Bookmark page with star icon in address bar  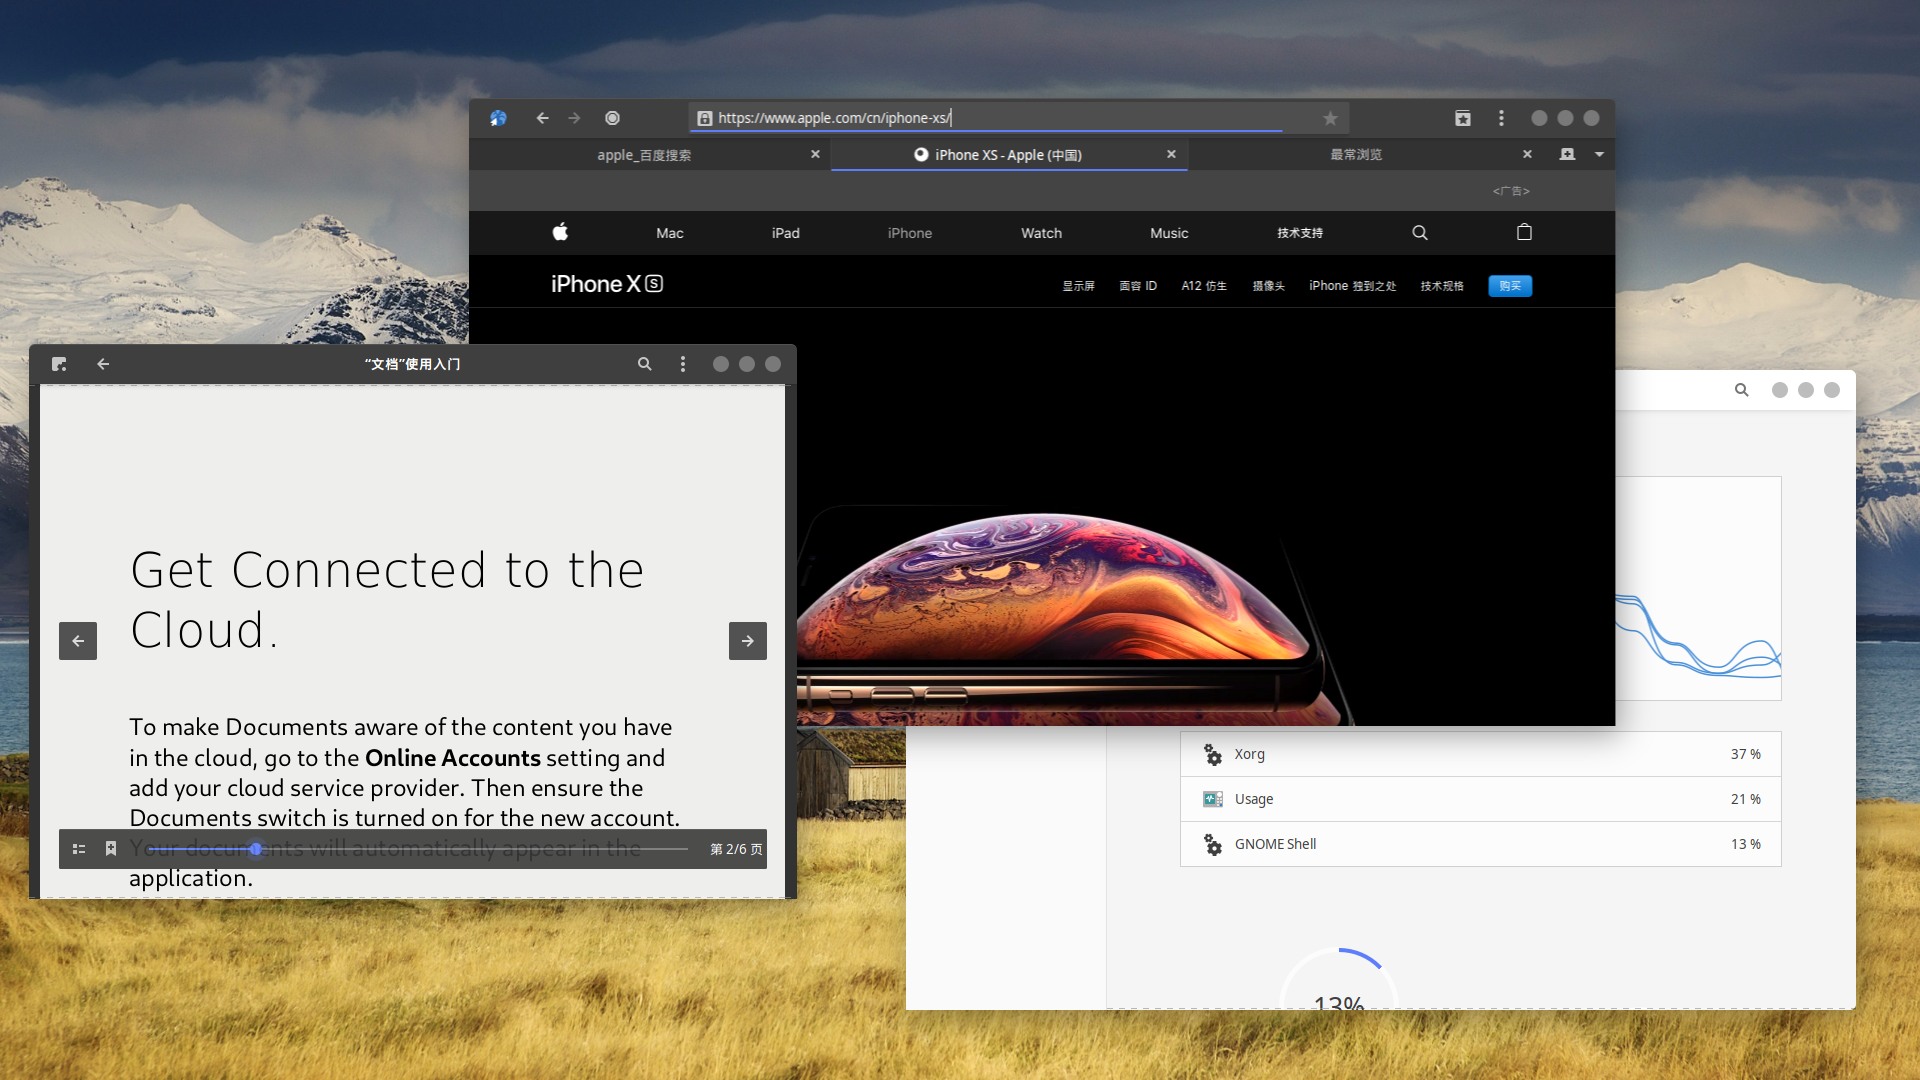1330,118
